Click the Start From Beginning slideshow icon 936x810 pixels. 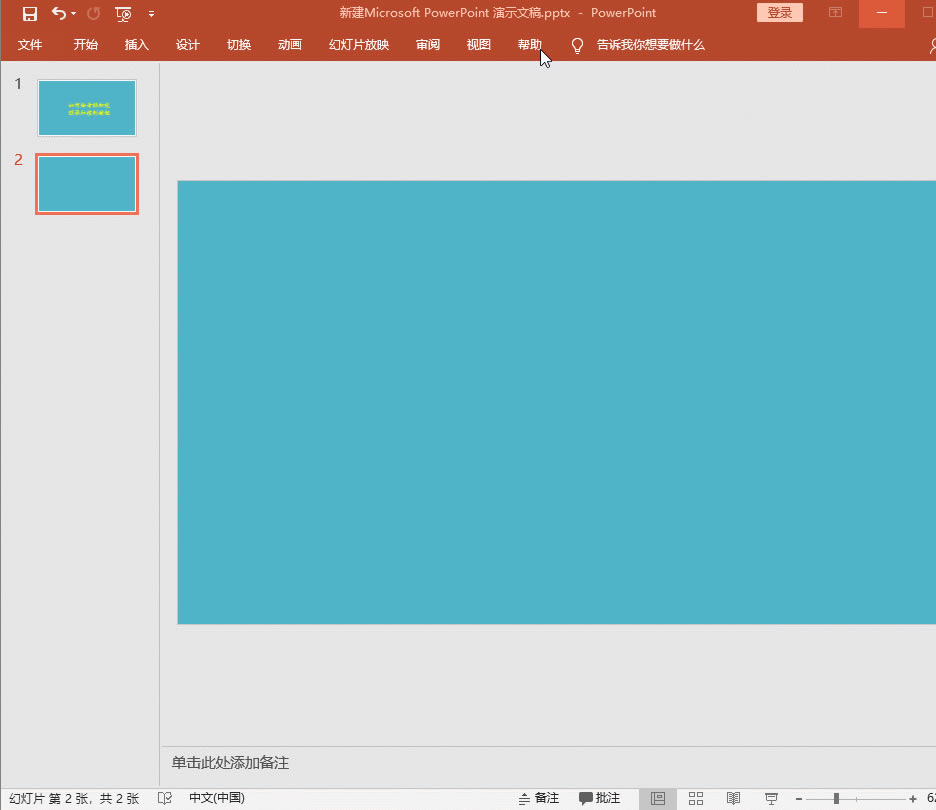[x=123, y=13]
